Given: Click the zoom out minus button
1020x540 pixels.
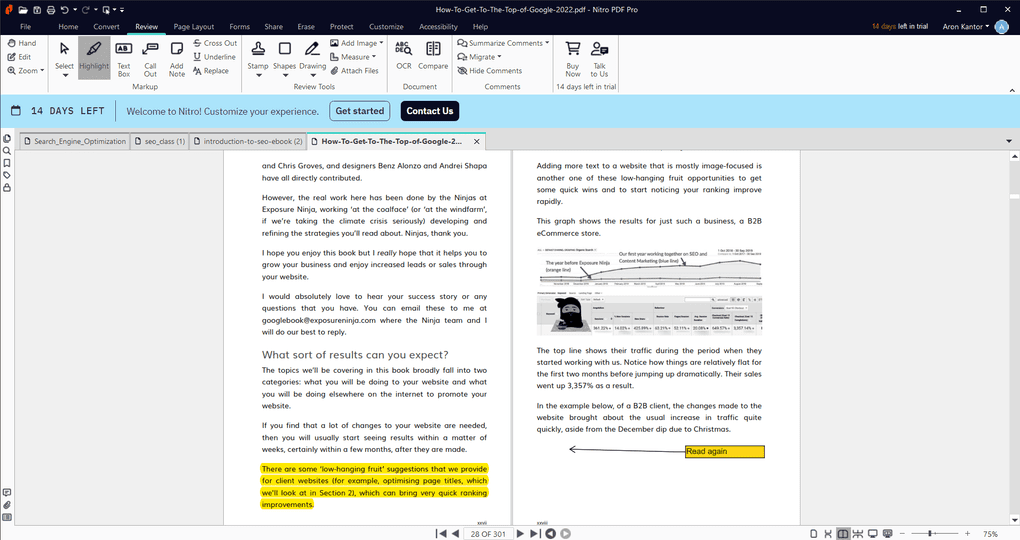Looking at the screenshot, I should point(902,533).
